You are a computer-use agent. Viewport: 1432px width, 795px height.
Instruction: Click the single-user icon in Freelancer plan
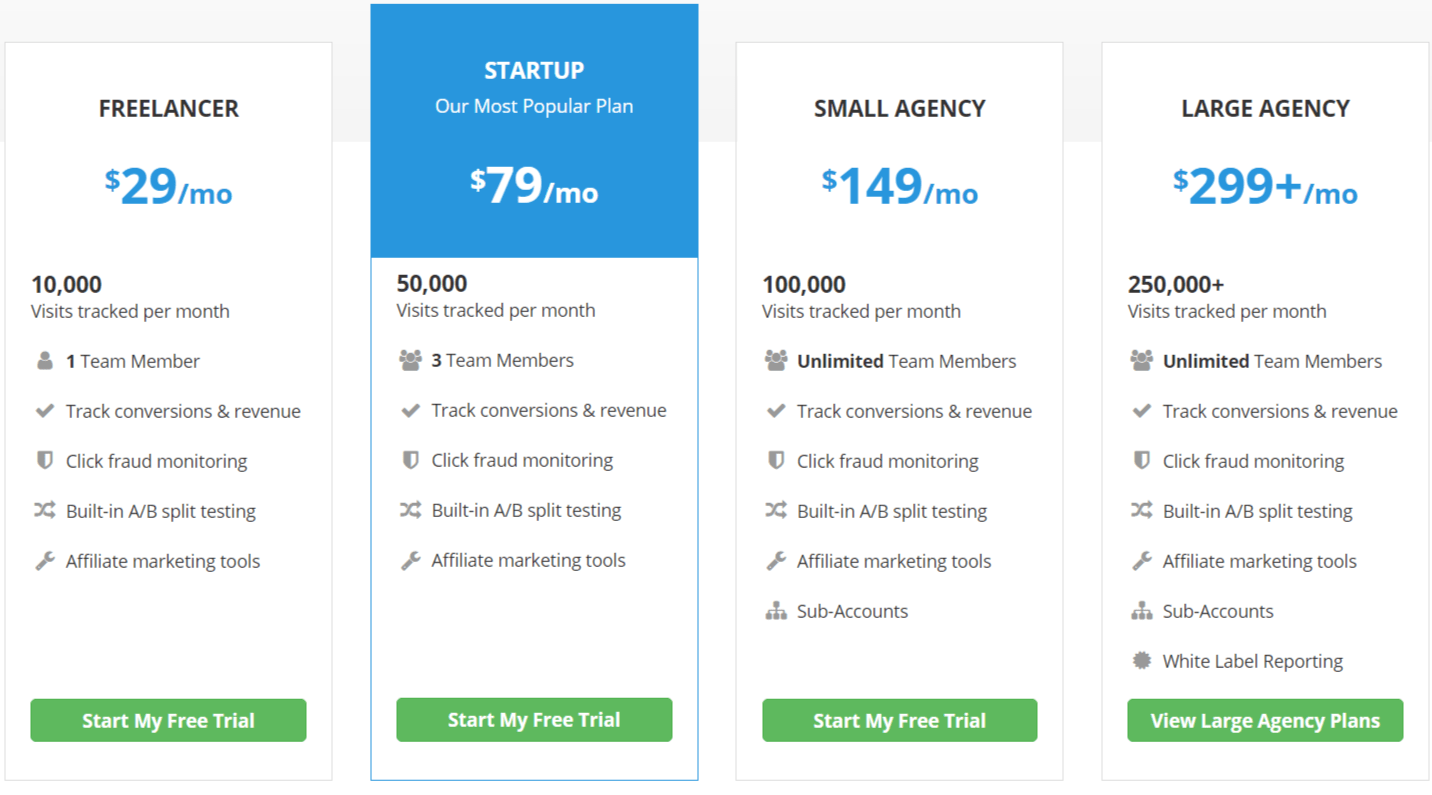(x=45, y=361)
